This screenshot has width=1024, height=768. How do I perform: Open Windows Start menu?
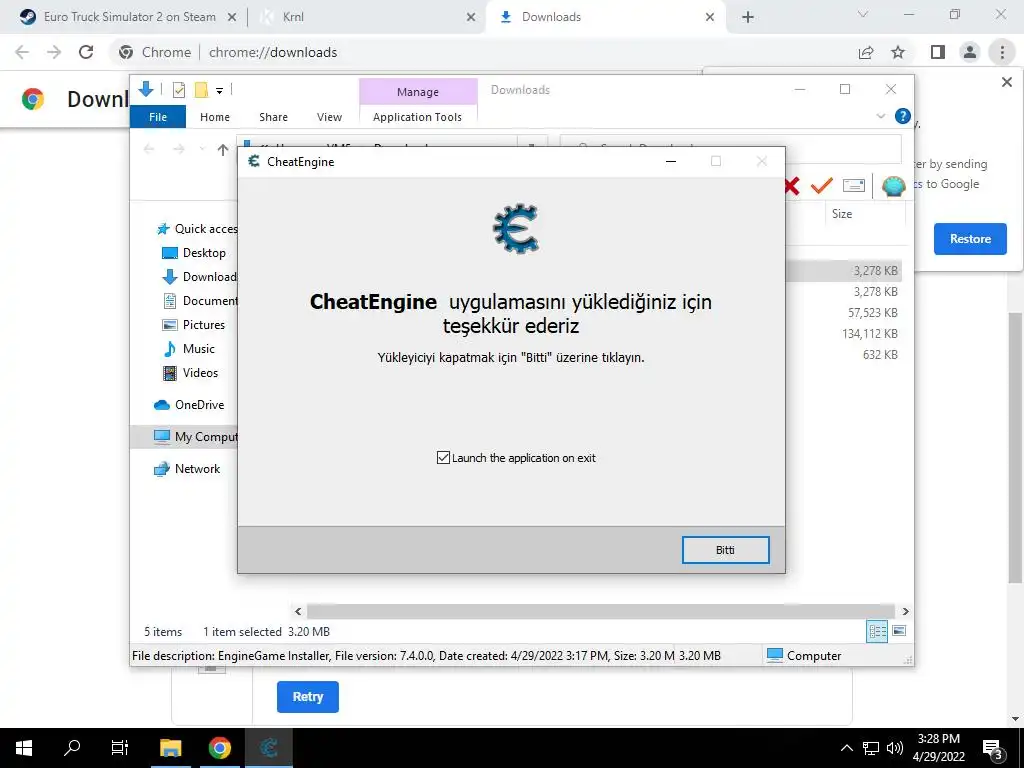(x=24, y=748)
